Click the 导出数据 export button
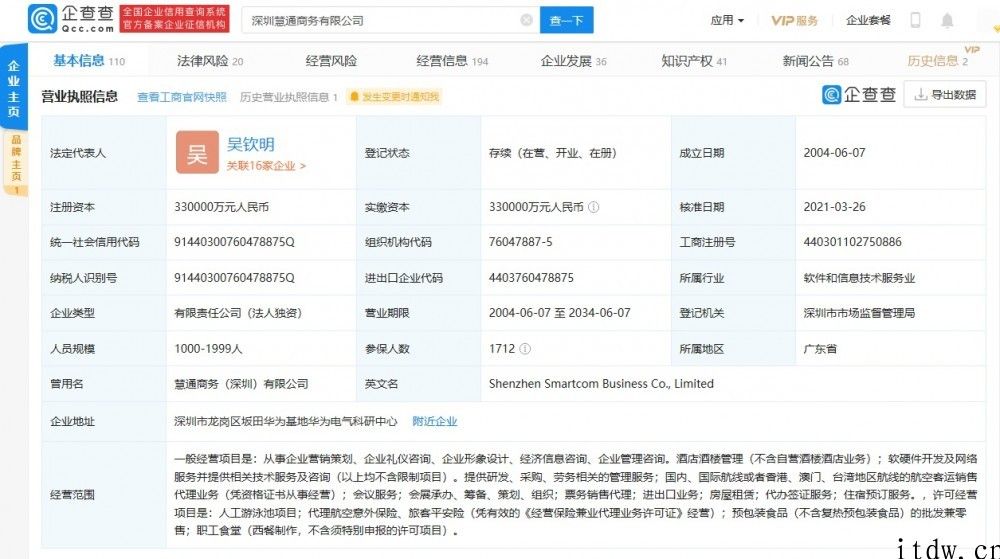The height and width of the screenshot is (559, 1000). tap(945, 95)
